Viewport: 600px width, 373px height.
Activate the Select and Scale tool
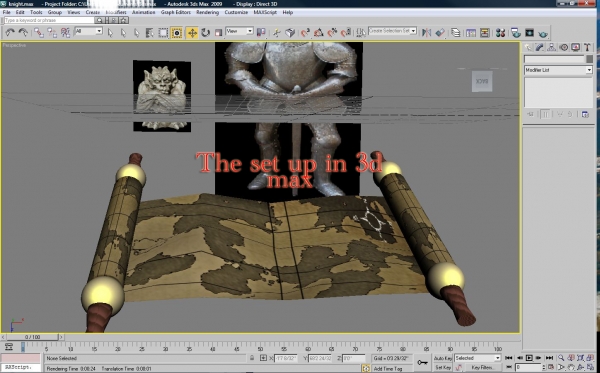pos(218,33)
